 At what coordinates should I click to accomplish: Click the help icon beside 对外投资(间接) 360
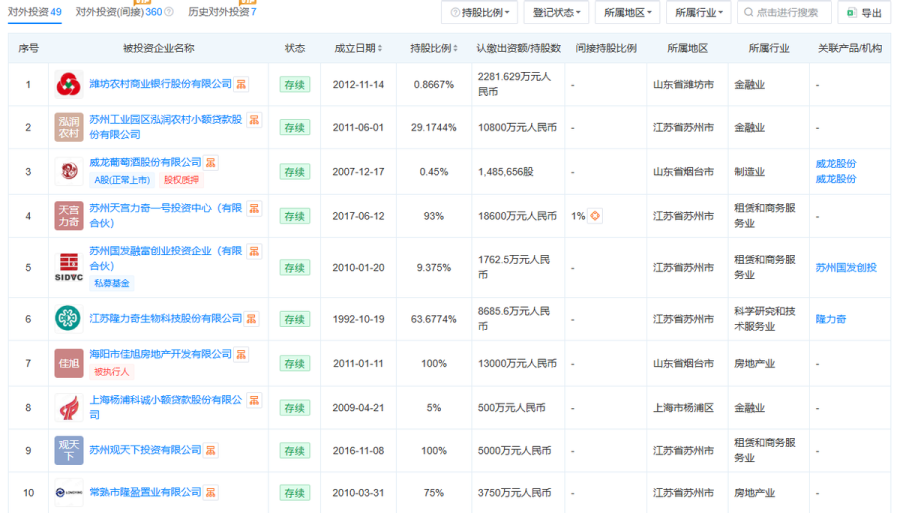pos(168,12)
